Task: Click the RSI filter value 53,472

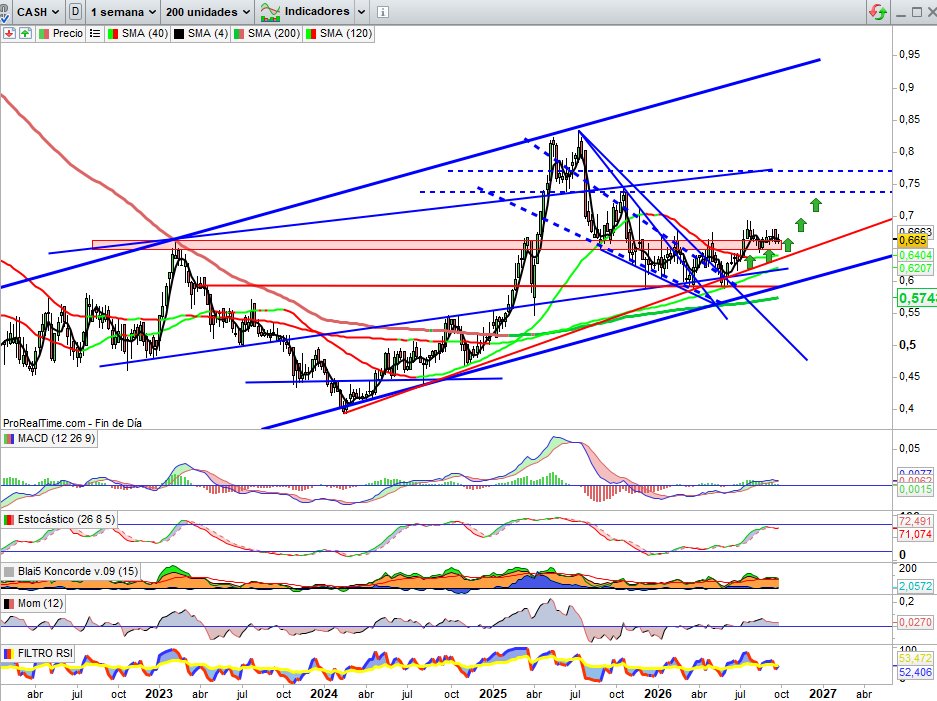Action: coord(915,659)
